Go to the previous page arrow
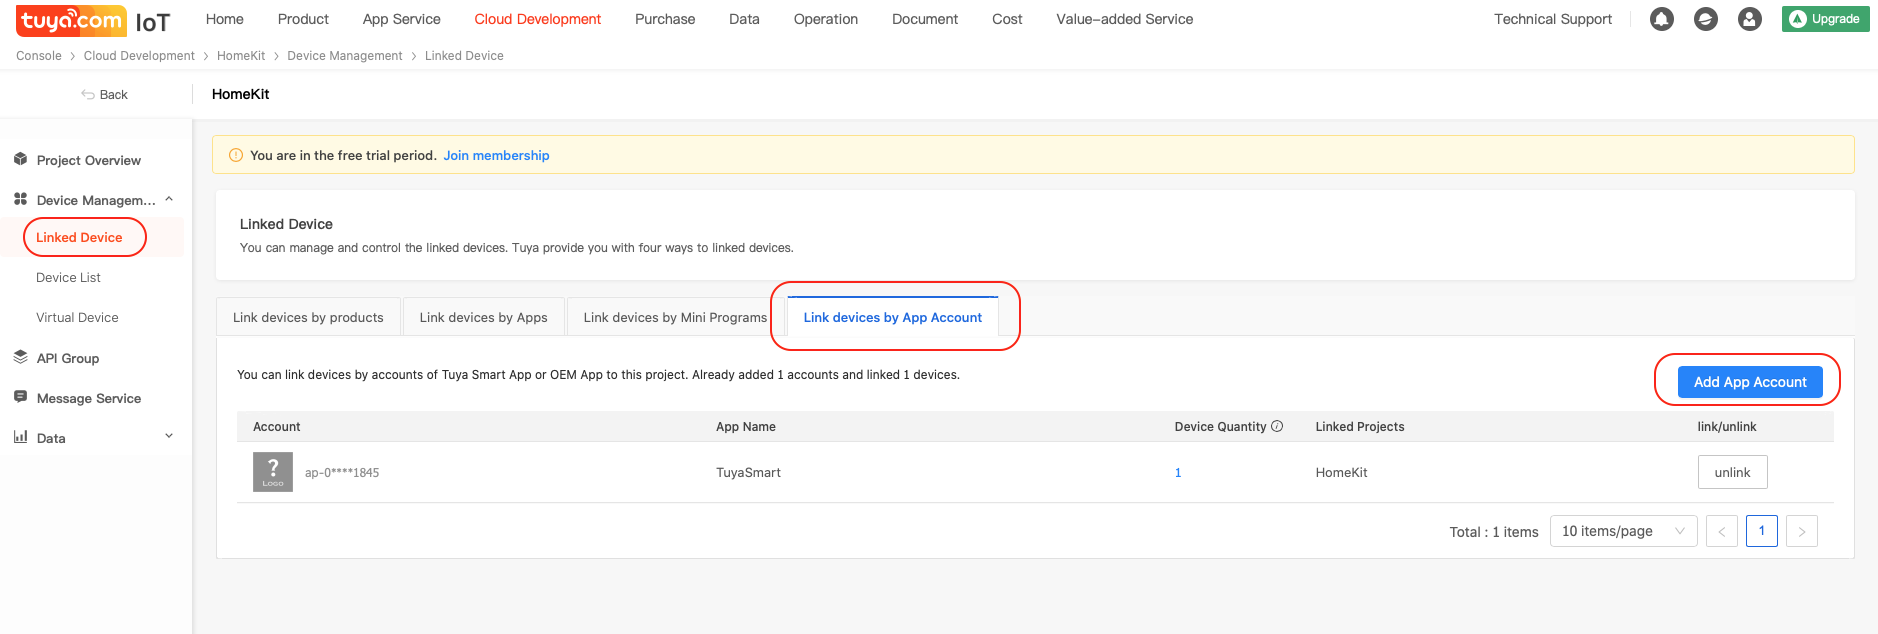This screenshot has height=634, width=1878. (1722, 531)
